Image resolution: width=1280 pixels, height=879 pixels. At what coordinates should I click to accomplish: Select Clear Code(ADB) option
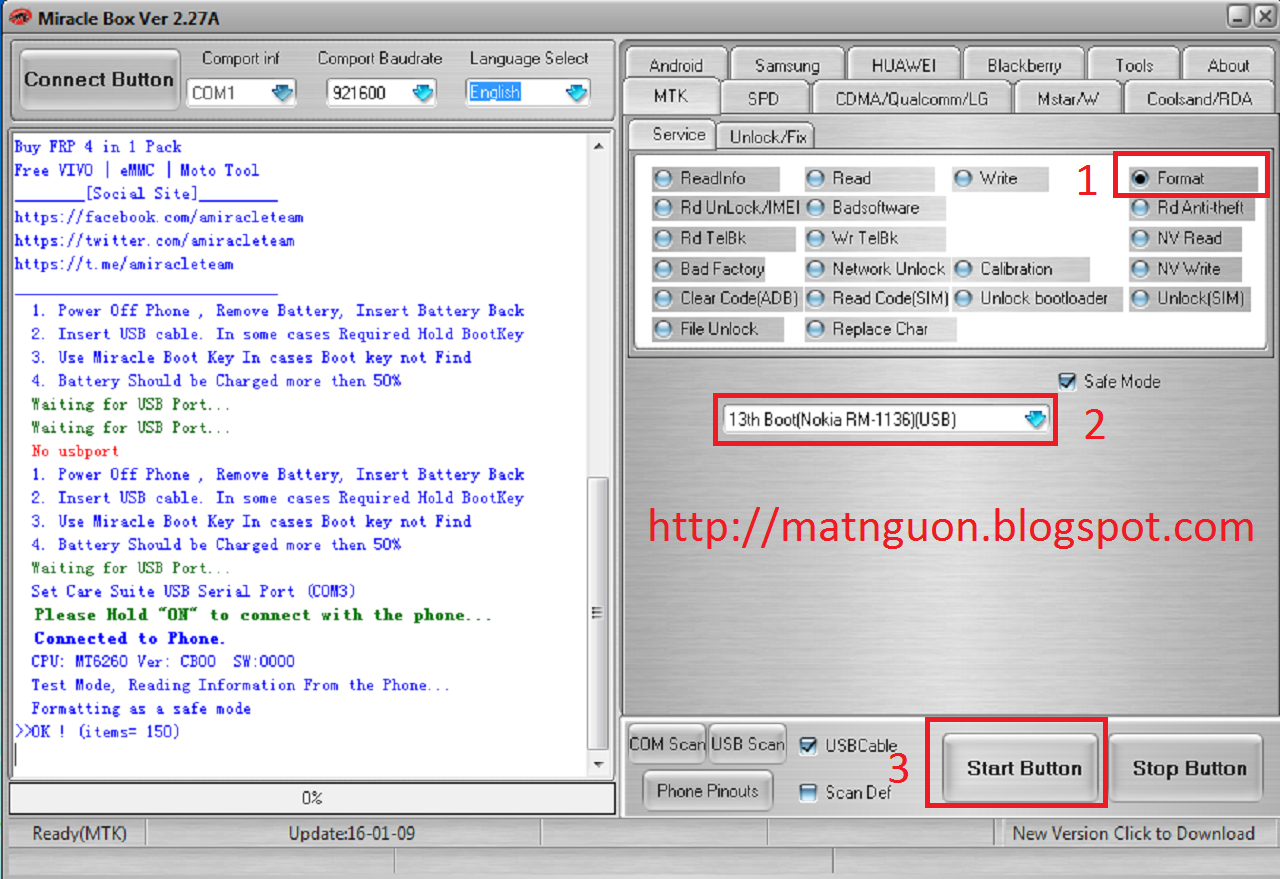726,298
